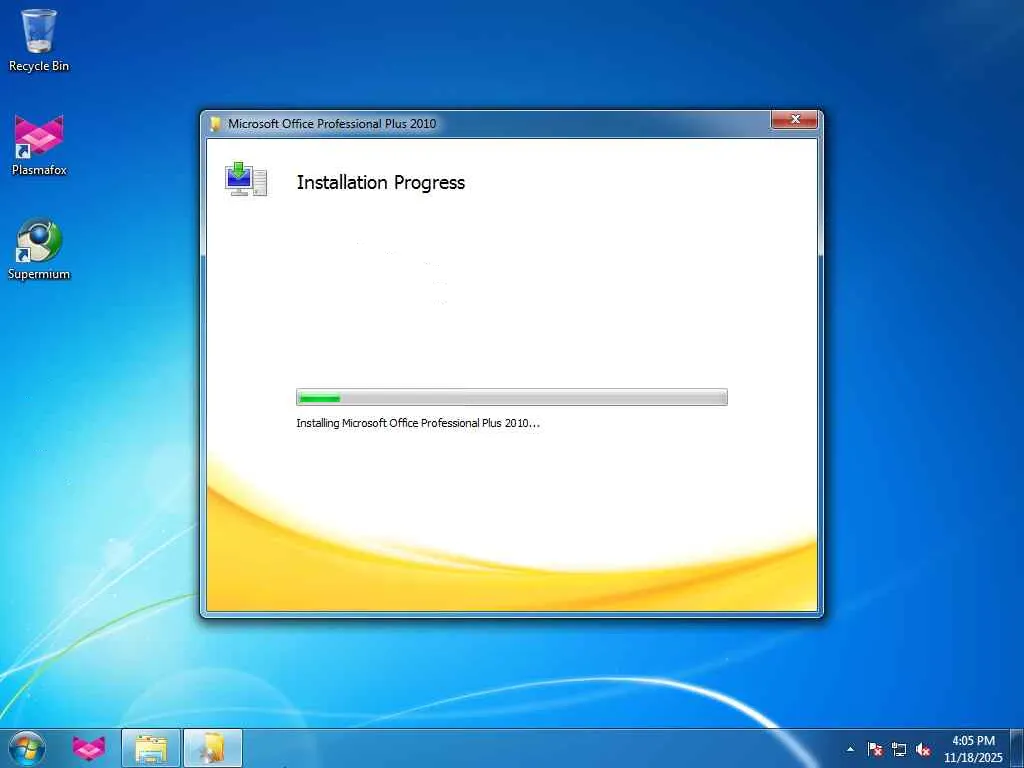Click the Installation Progress heading
This screenshot has height=768, width=1024.
coord(381,182)
